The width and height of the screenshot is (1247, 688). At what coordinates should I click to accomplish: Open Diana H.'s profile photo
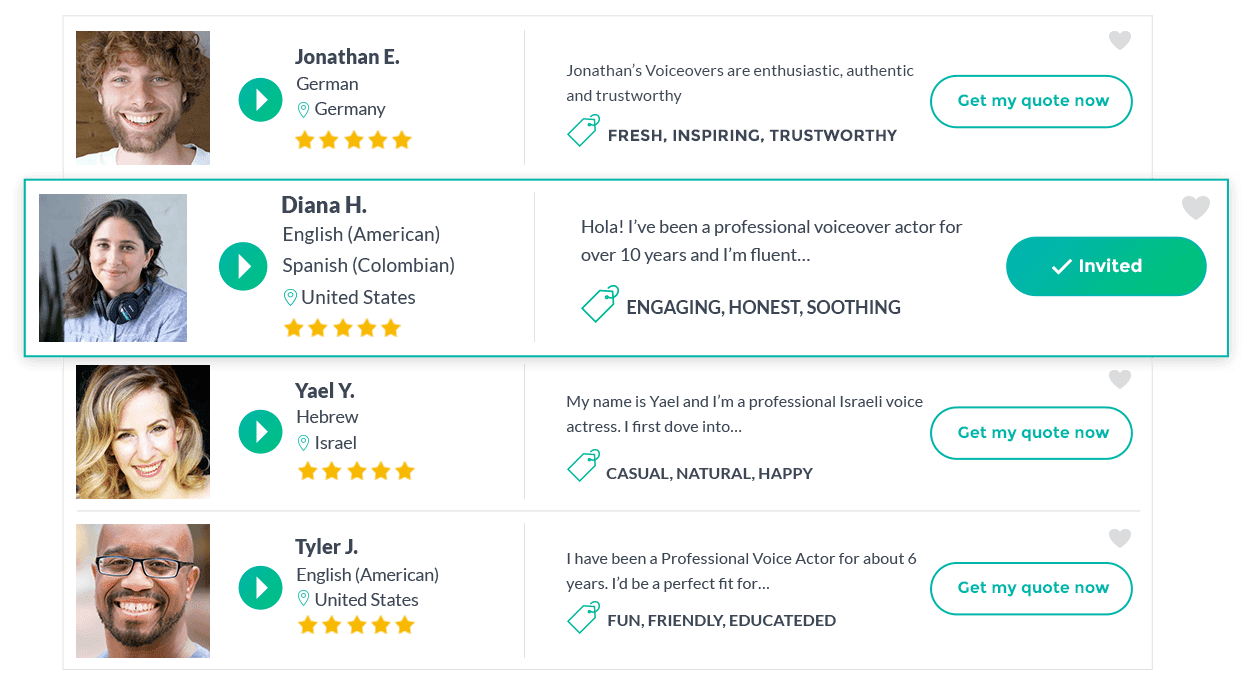(113, 268)
